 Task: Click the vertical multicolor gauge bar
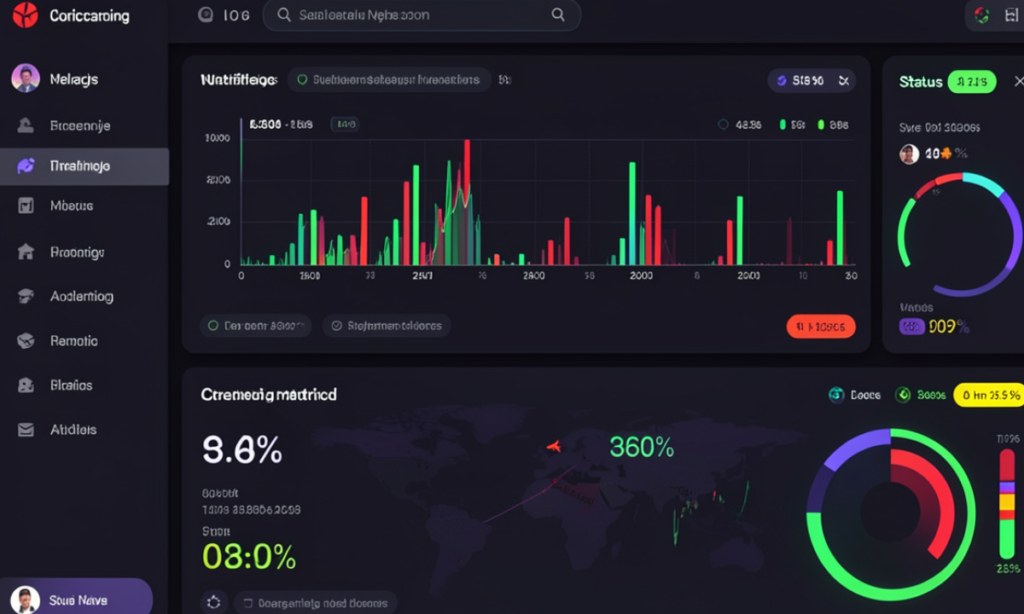[1007, 503]
